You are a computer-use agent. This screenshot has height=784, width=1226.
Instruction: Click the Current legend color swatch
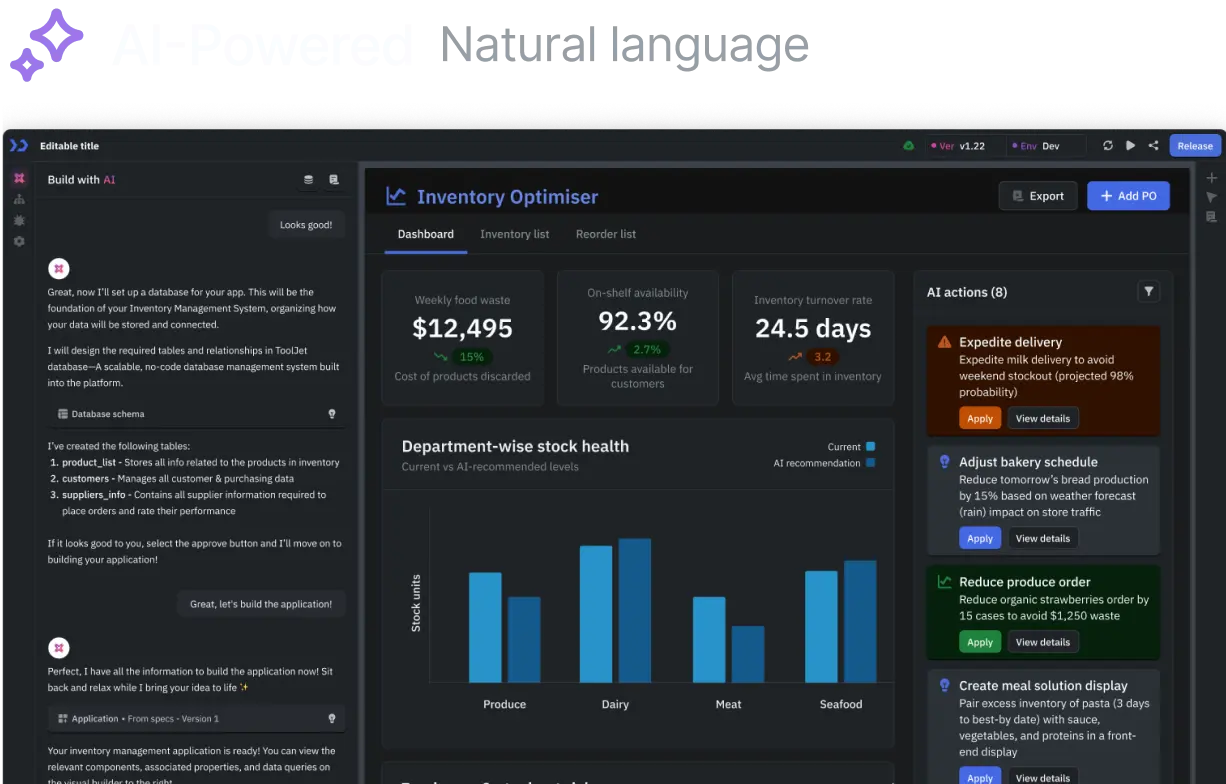[x=870, y=447]
